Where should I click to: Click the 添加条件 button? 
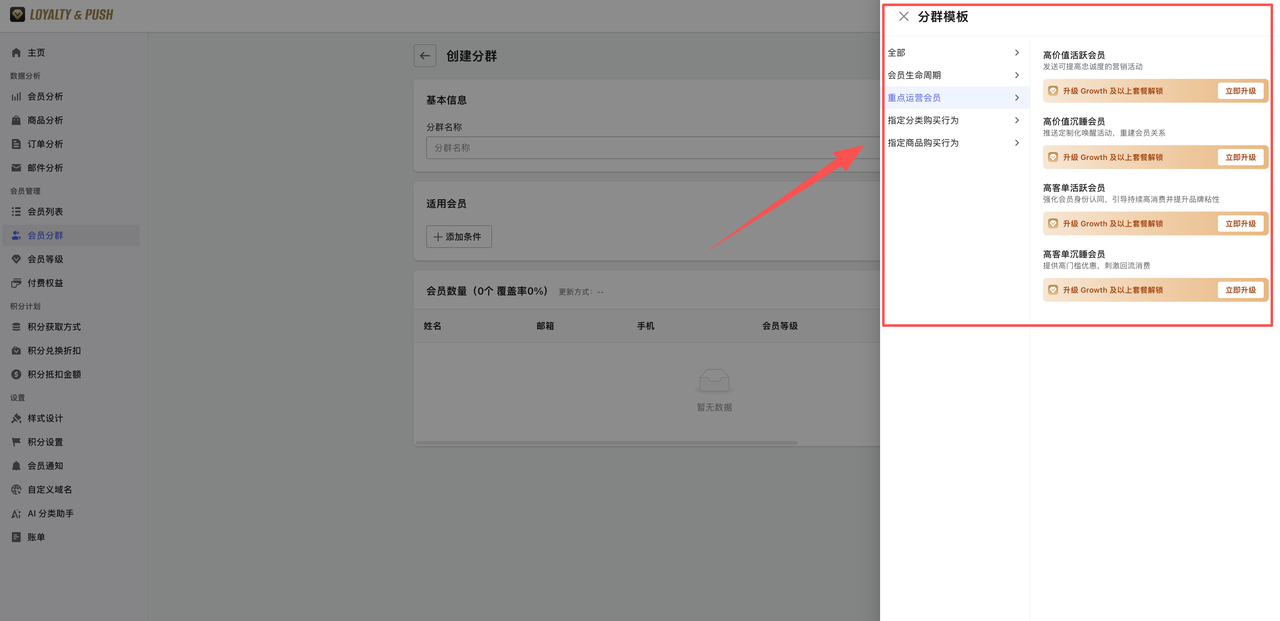(x=458, y=236)
